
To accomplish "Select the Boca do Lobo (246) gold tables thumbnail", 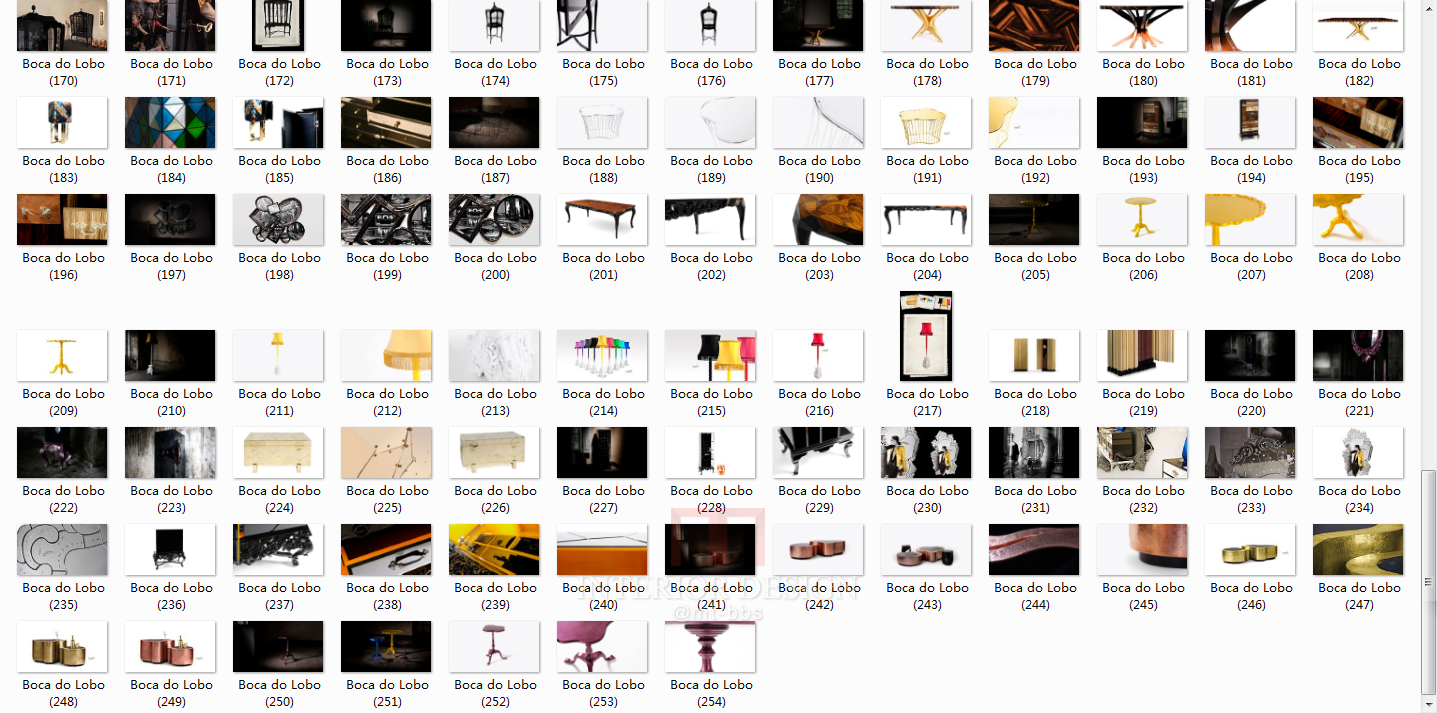I will [x=1250, y=549].
